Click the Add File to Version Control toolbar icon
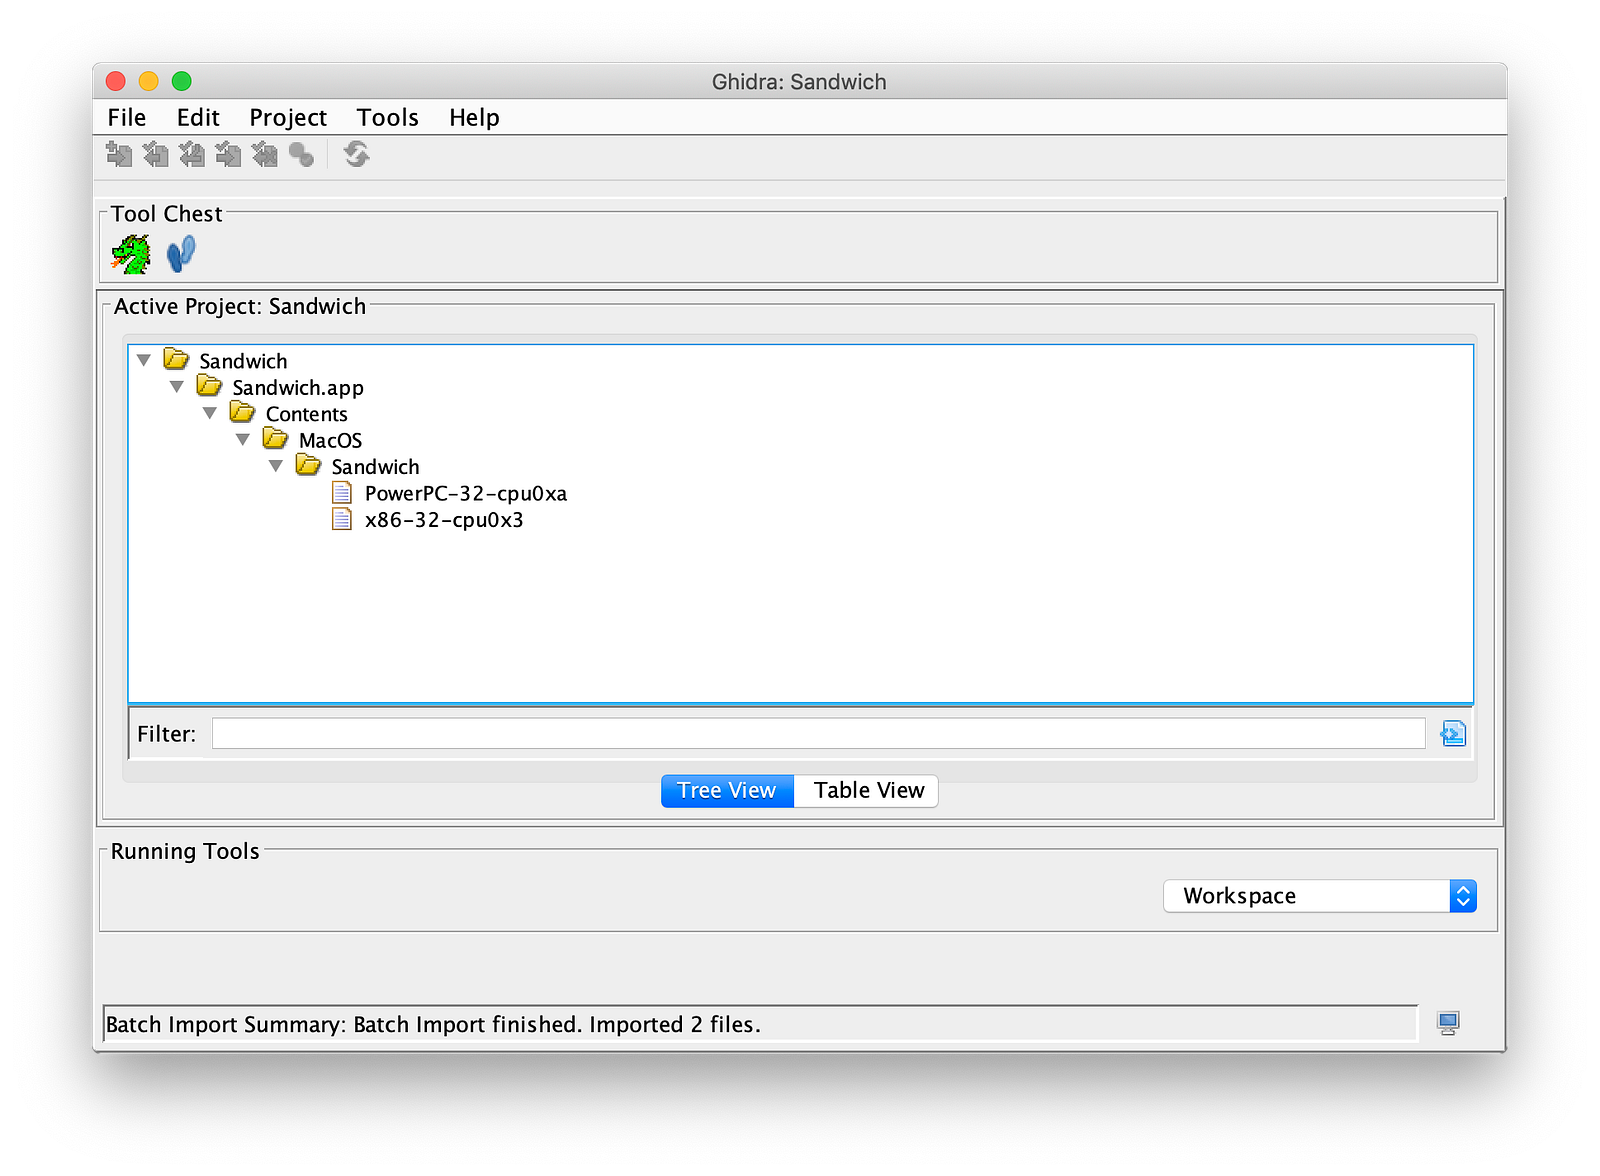This screenshot has height=1176, width=1600. (119, 154)
